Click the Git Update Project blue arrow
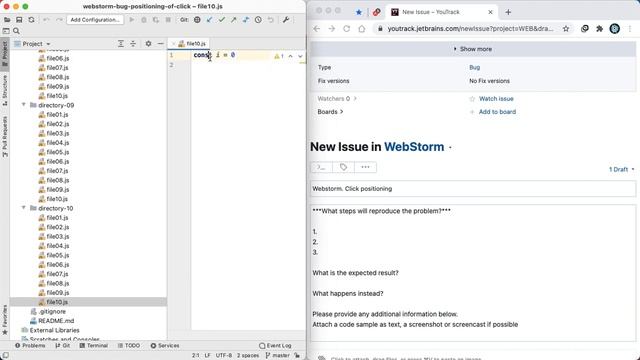 (x=209, y=20)
